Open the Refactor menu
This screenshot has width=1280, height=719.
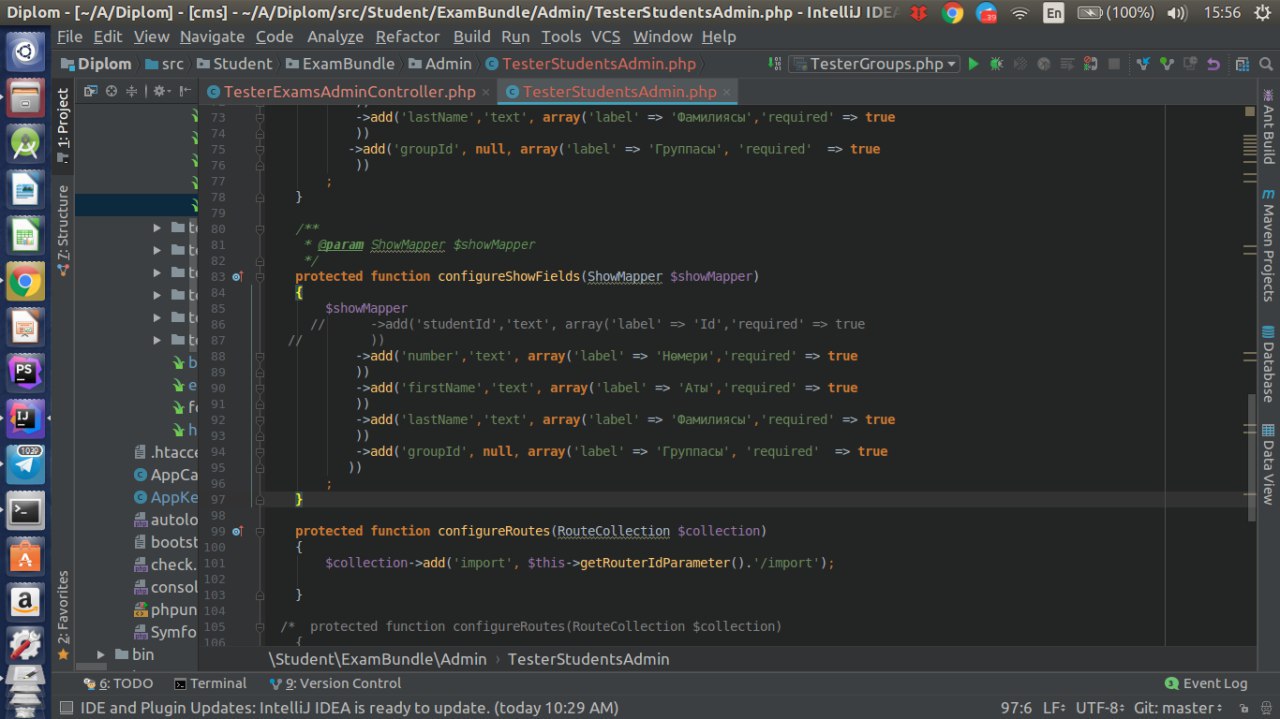click(x=407, y=37)
